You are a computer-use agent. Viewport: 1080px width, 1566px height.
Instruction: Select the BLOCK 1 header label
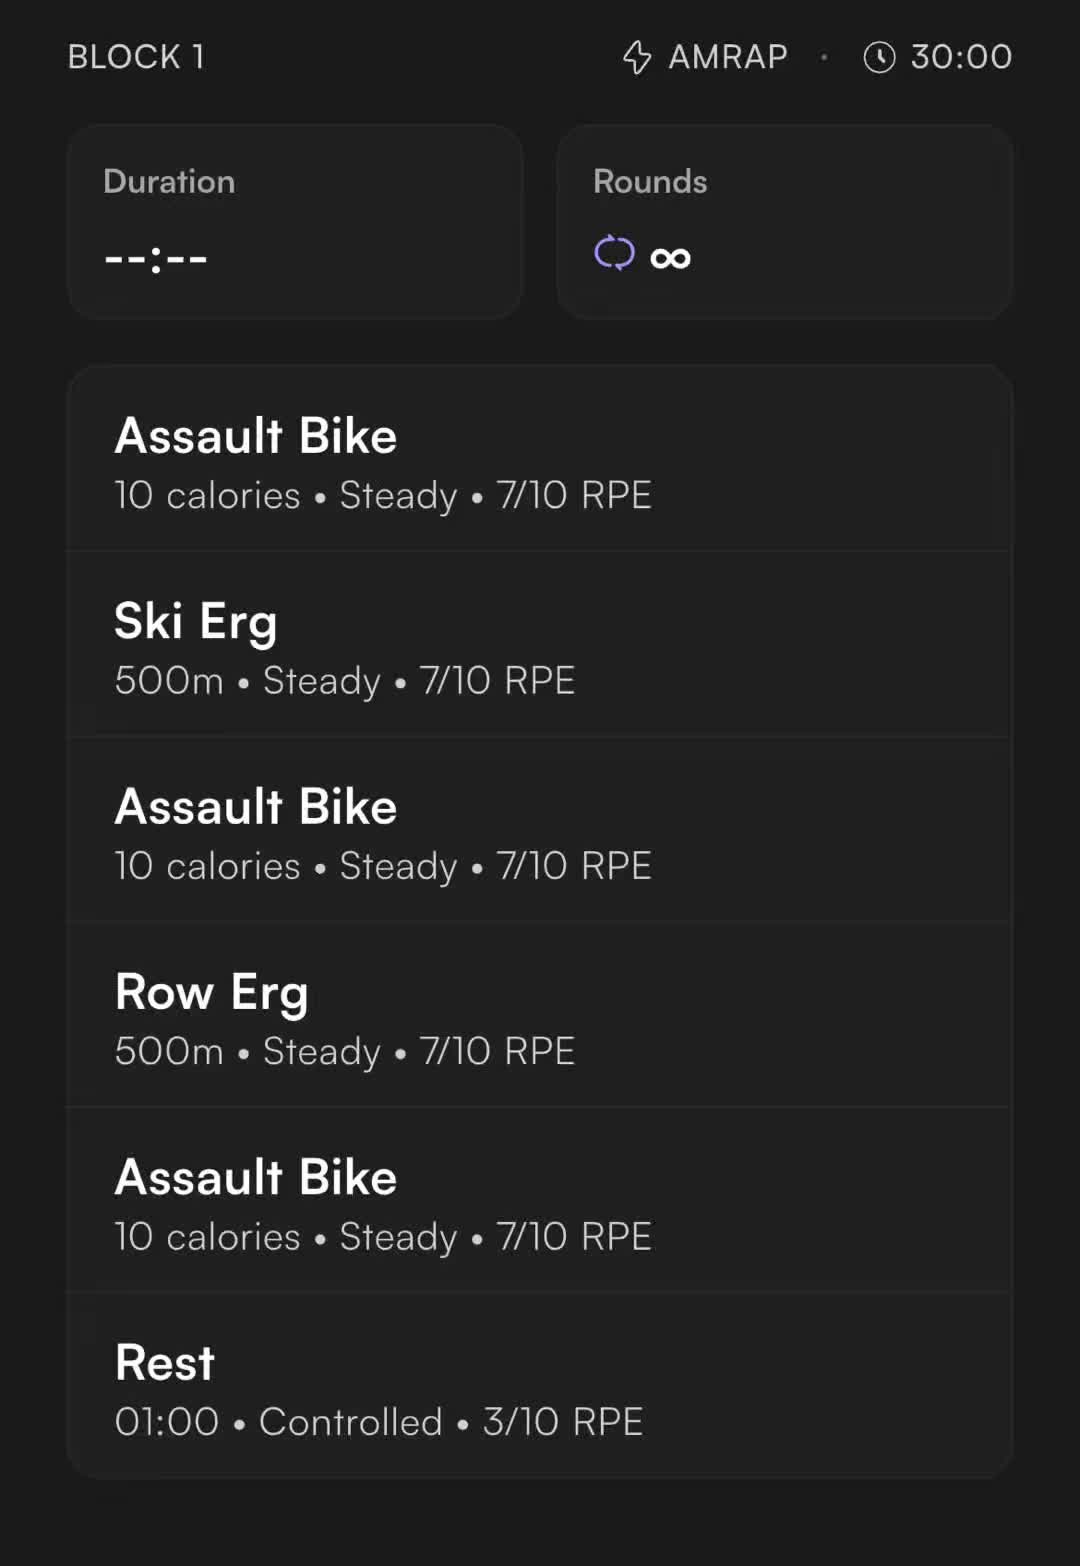[136, 57]
